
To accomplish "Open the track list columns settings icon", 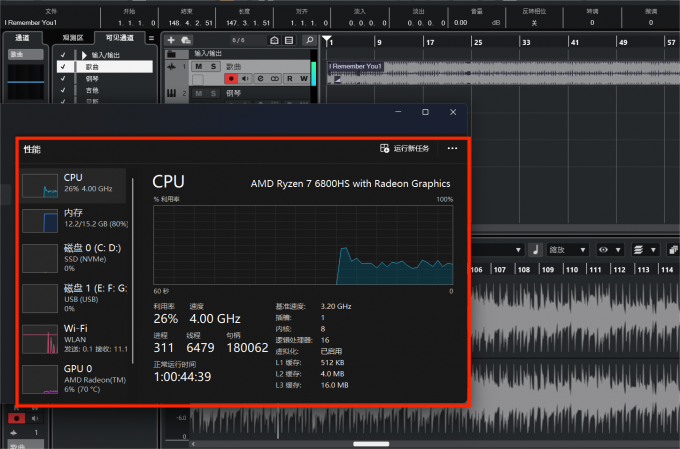I will point(289,40).
